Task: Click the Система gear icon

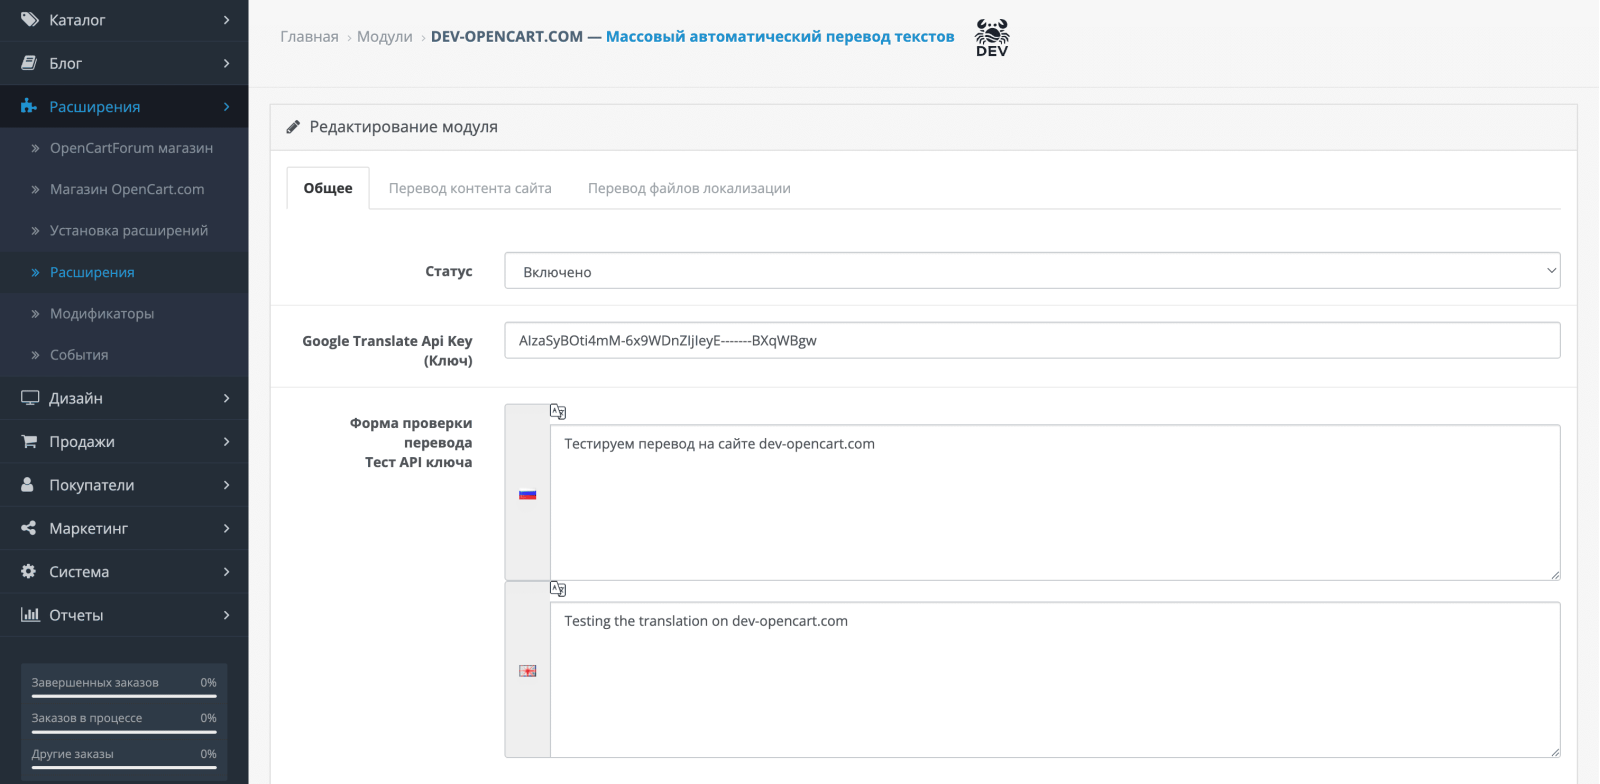Action: 29,571
